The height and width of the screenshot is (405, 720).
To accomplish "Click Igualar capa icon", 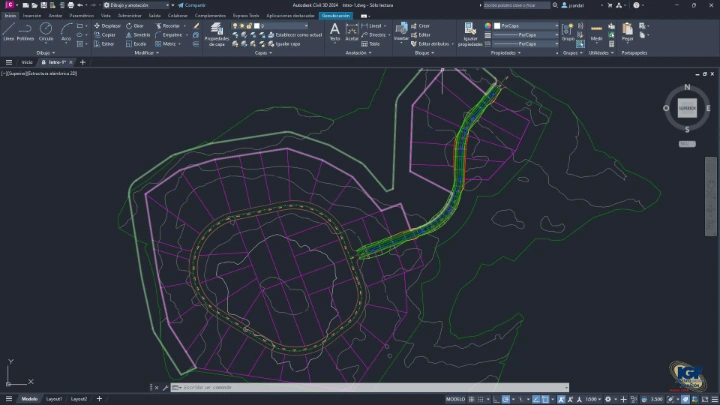I will [284, 44].
